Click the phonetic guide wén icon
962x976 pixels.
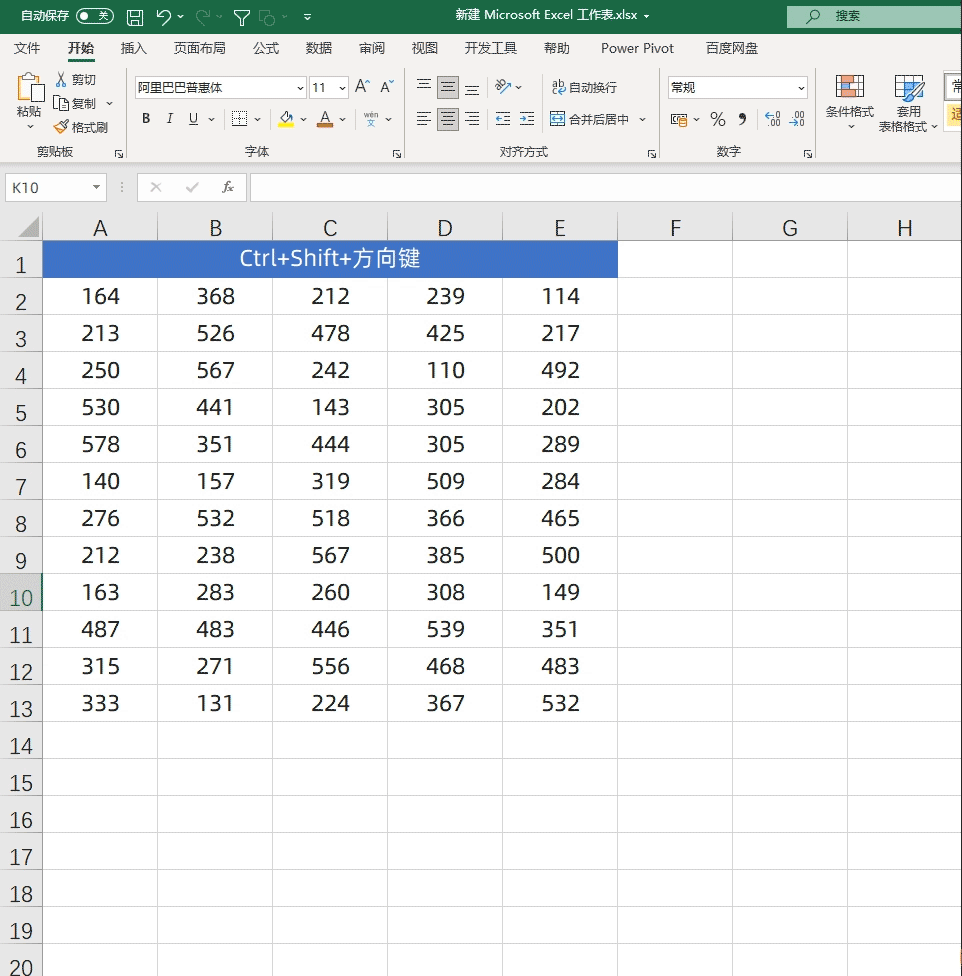[x=371, y=118]
